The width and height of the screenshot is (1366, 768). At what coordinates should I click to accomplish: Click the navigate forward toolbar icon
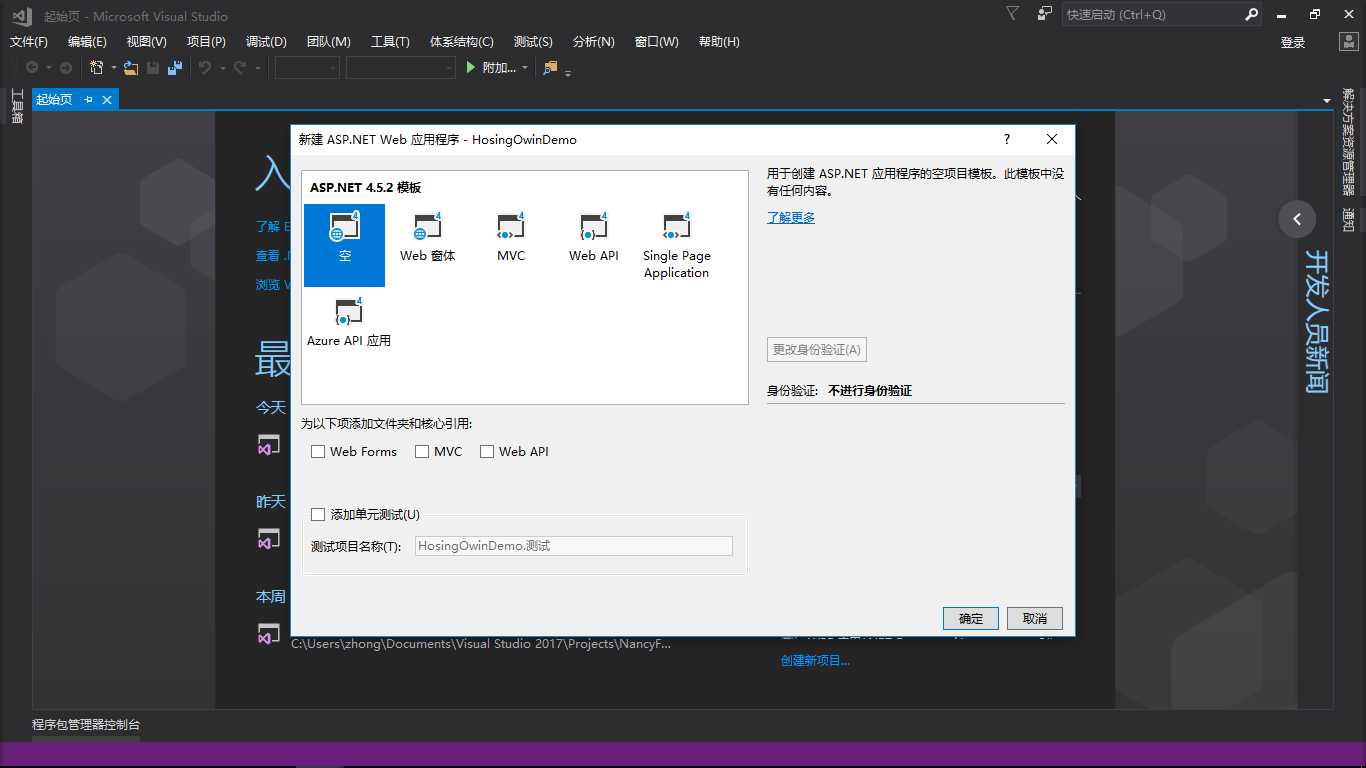(66, 68)
